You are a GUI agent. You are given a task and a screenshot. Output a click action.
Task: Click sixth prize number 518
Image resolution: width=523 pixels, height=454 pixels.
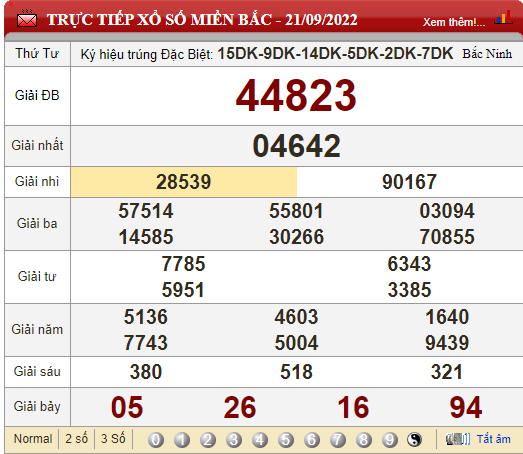pos(297,372)
